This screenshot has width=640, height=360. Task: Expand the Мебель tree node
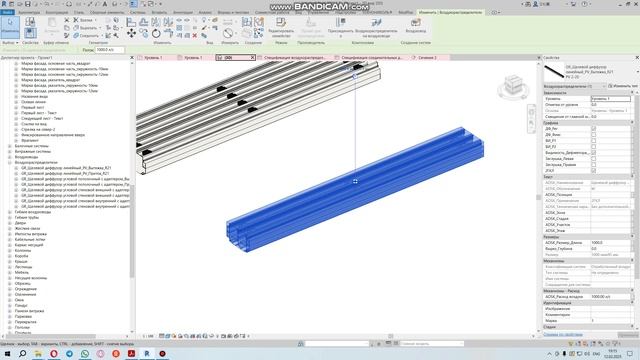click(10, 273)
